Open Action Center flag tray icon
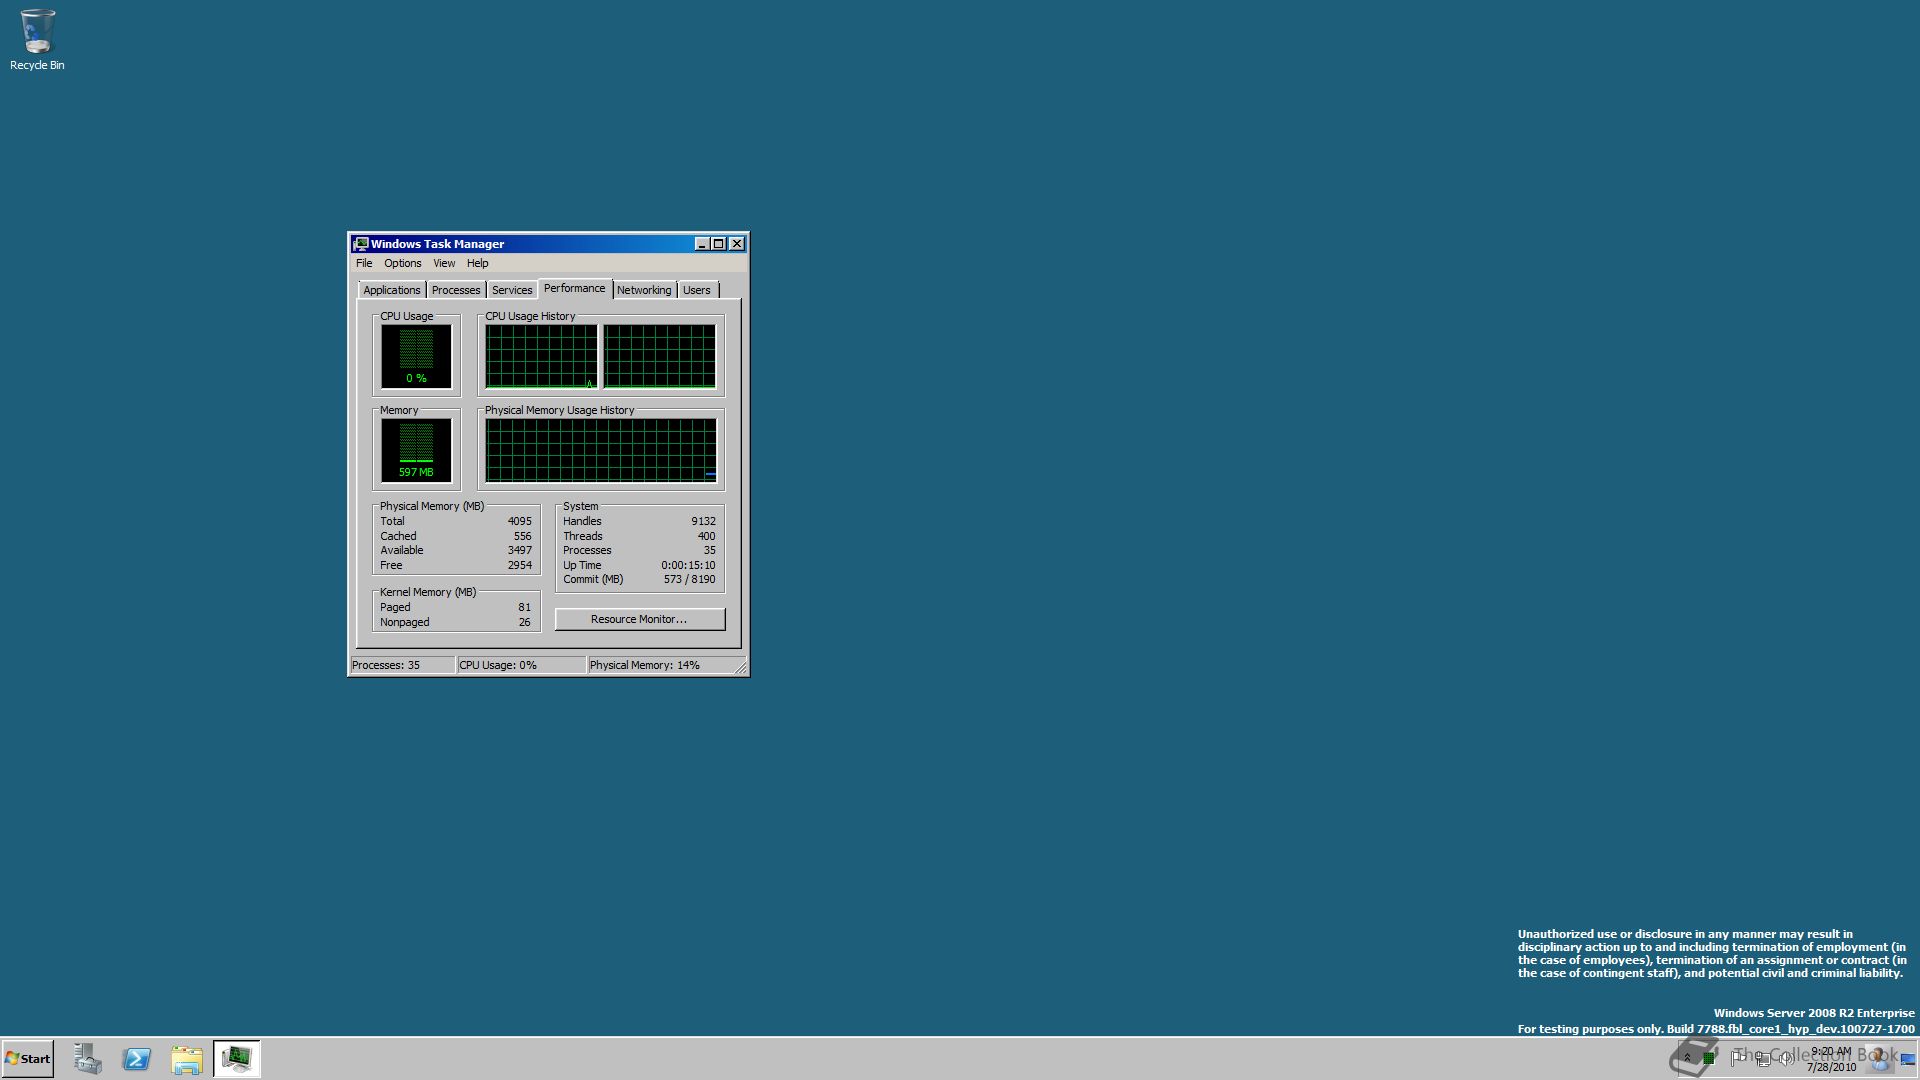This screenshot has width=1920, height=1080. pos(1738,1058)
